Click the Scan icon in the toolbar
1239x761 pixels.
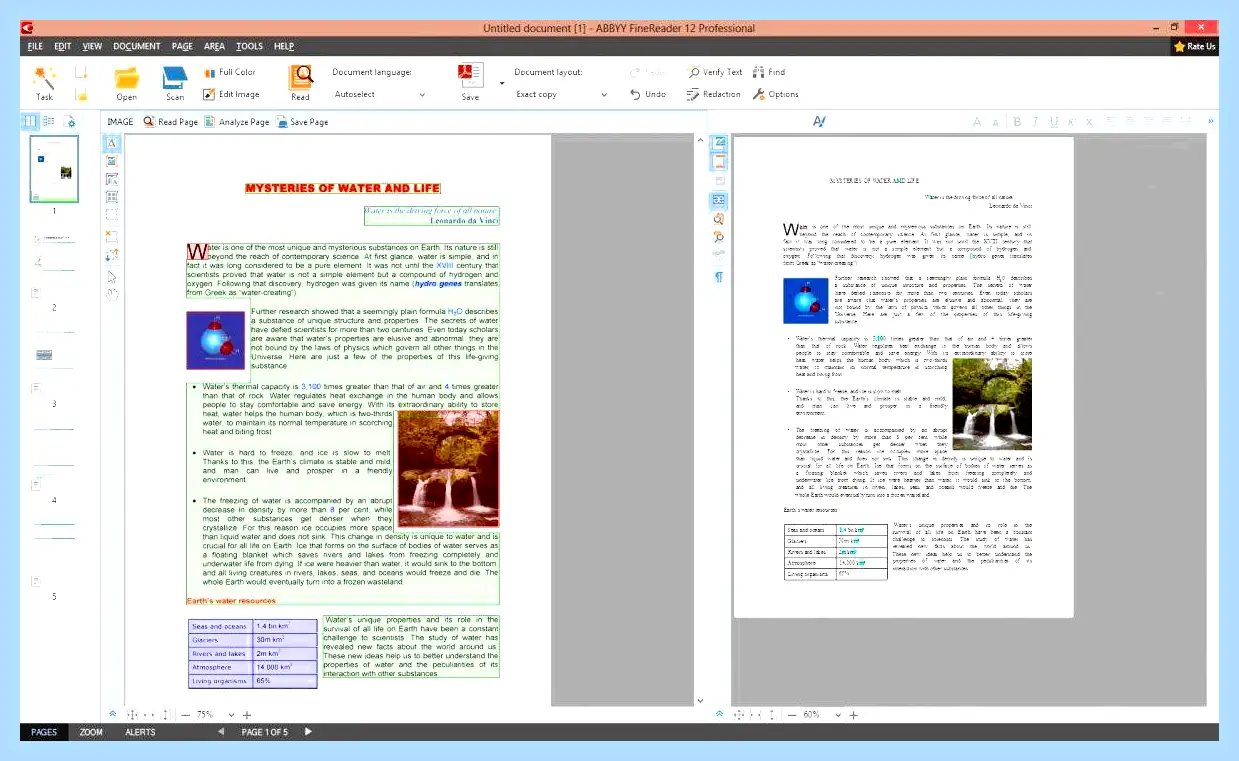coord(175,78)
